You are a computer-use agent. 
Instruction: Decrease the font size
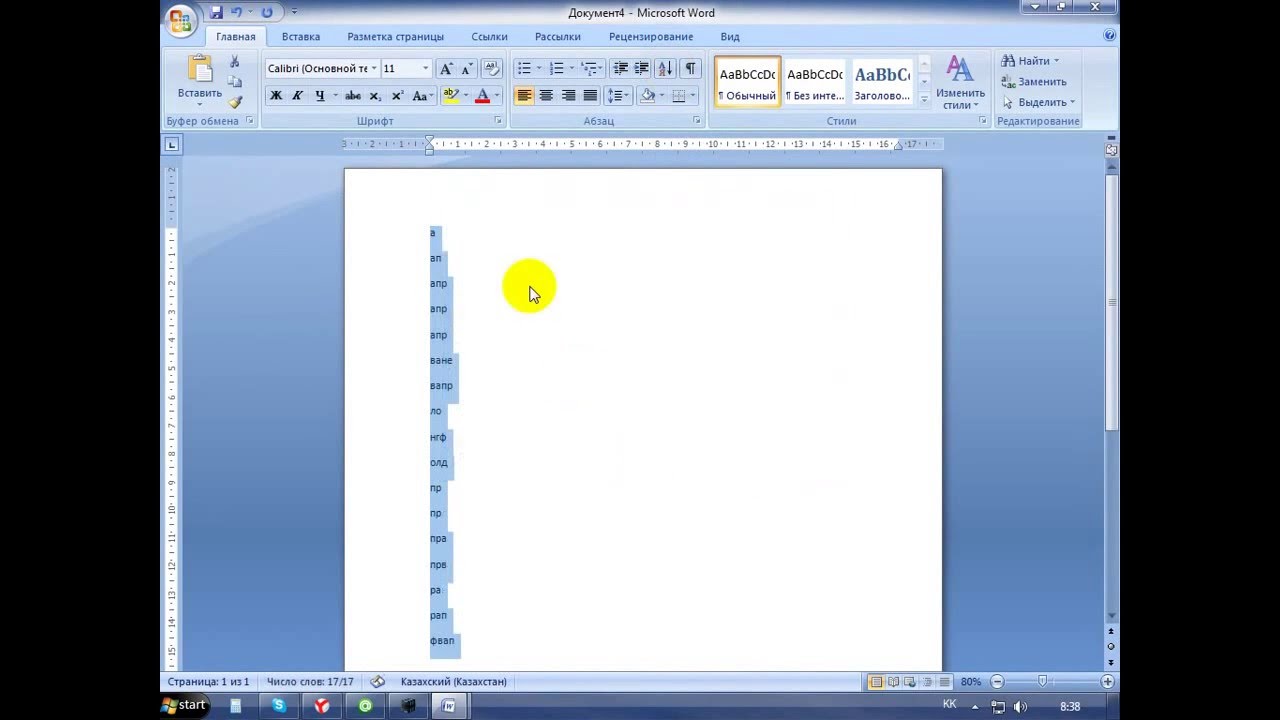point(466,68)
